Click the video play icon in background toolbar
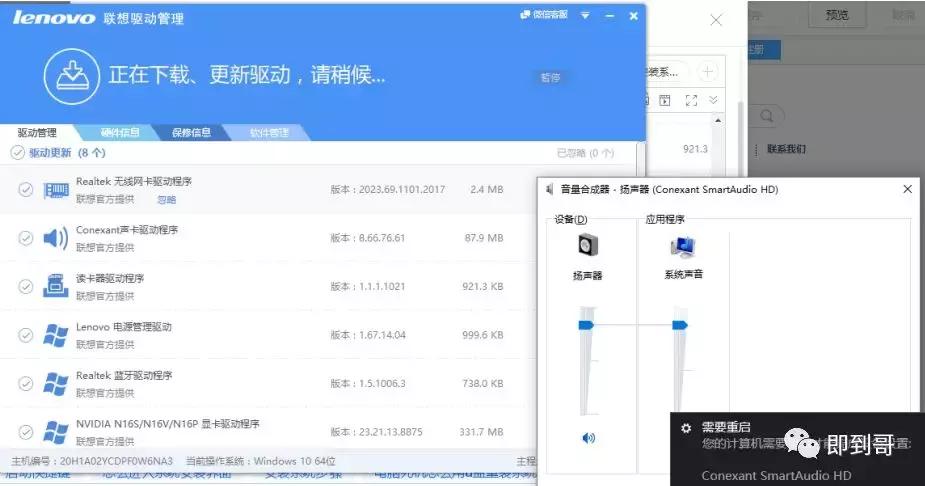 tap(665, 100)
